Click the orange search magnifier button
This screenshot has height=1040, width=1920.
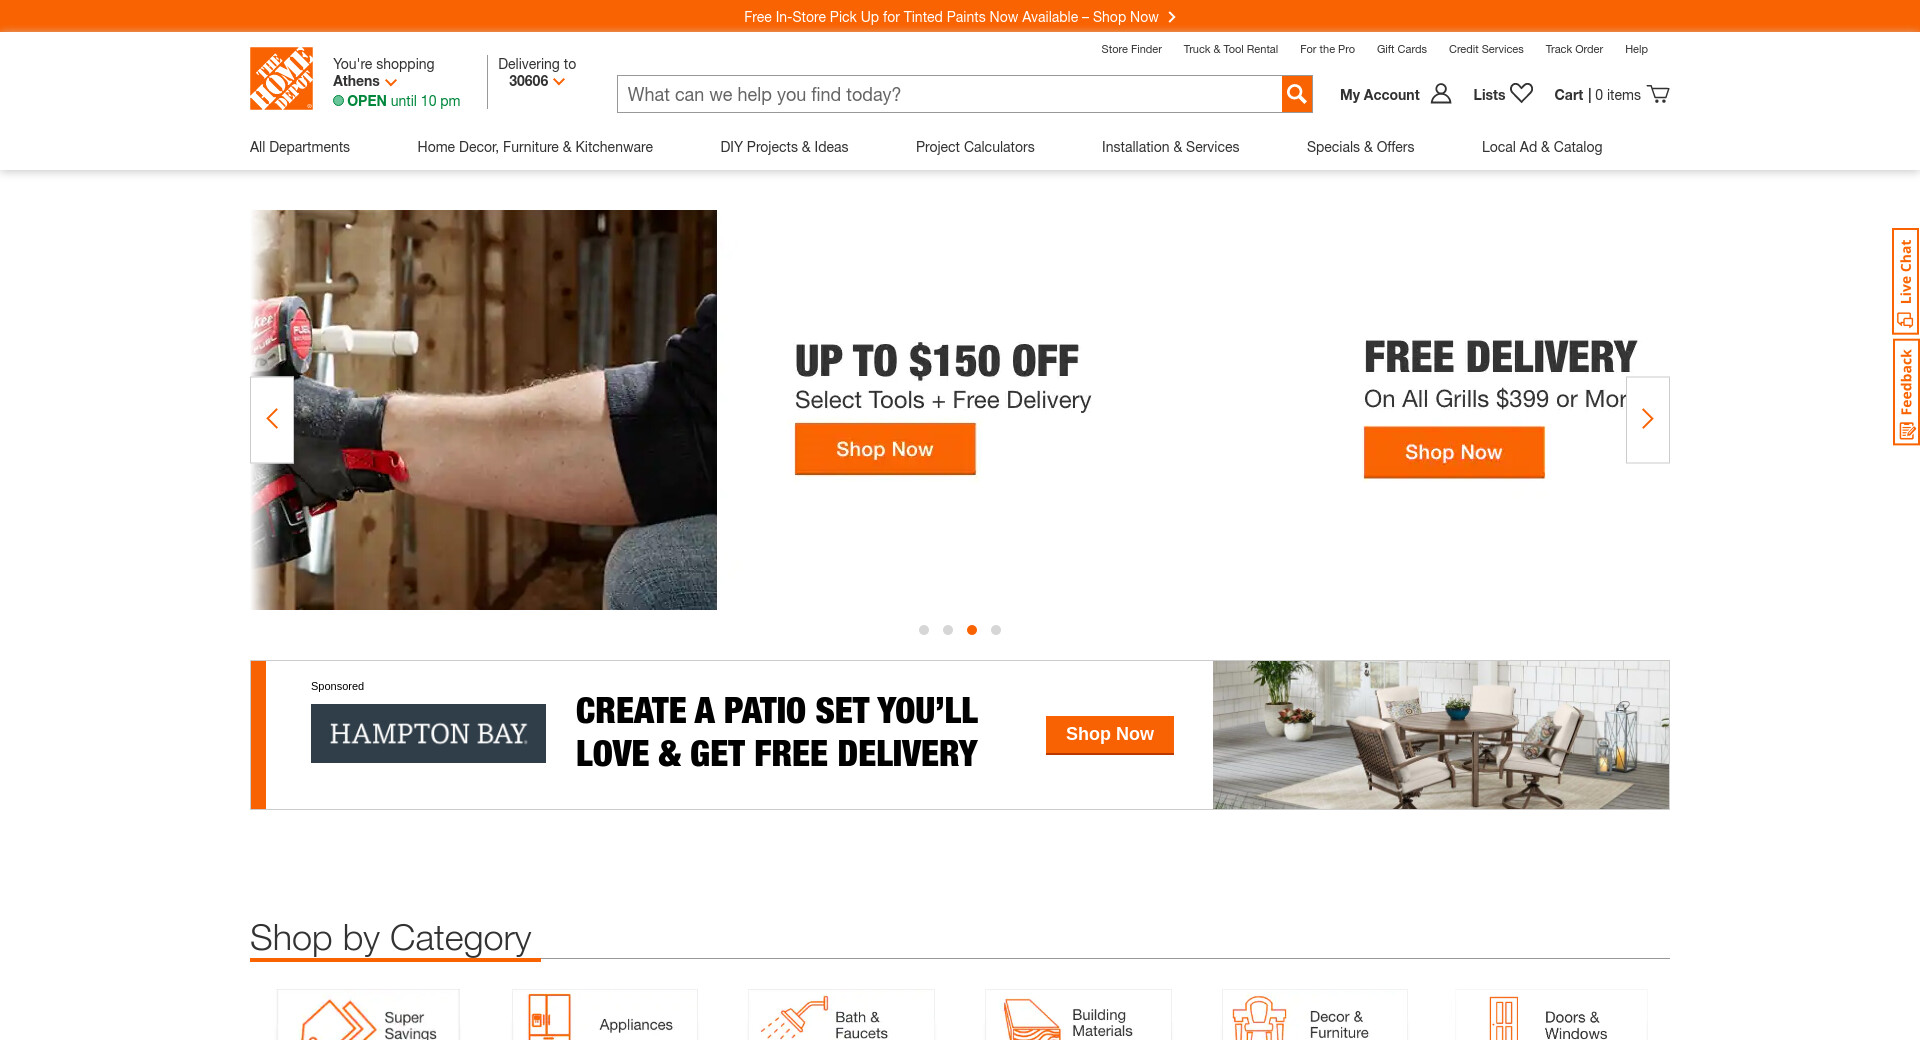click(x=1297, y=94)
